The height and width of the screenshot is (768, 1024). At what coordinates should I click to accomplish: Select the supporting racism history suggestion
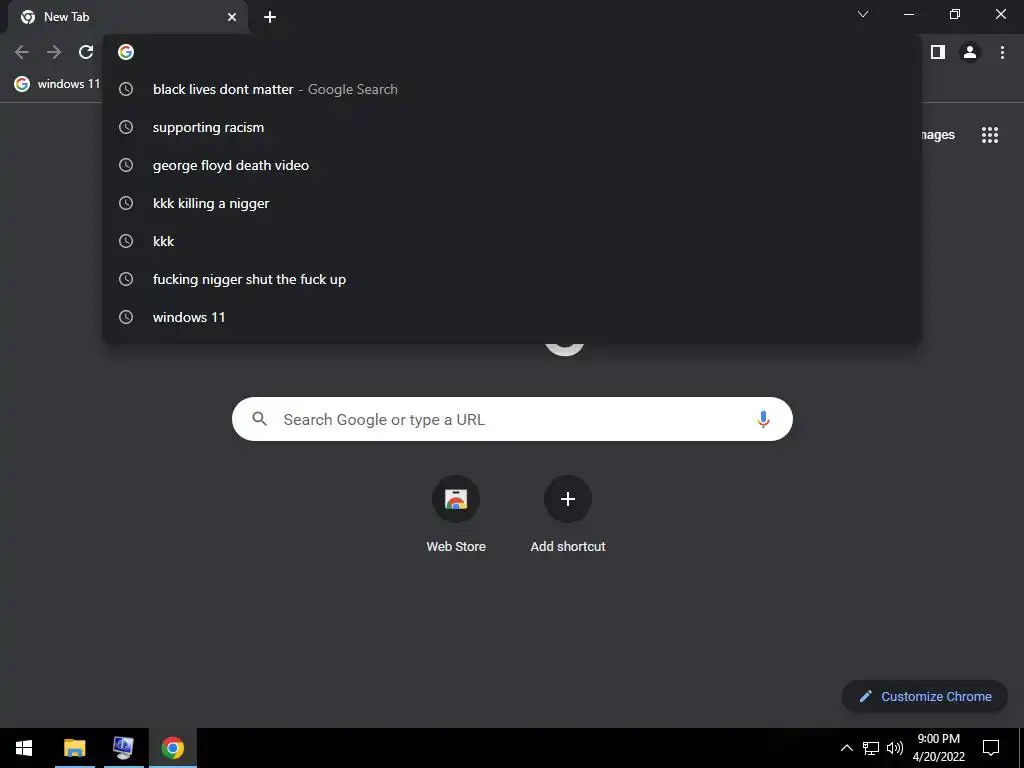coord(512,127)
